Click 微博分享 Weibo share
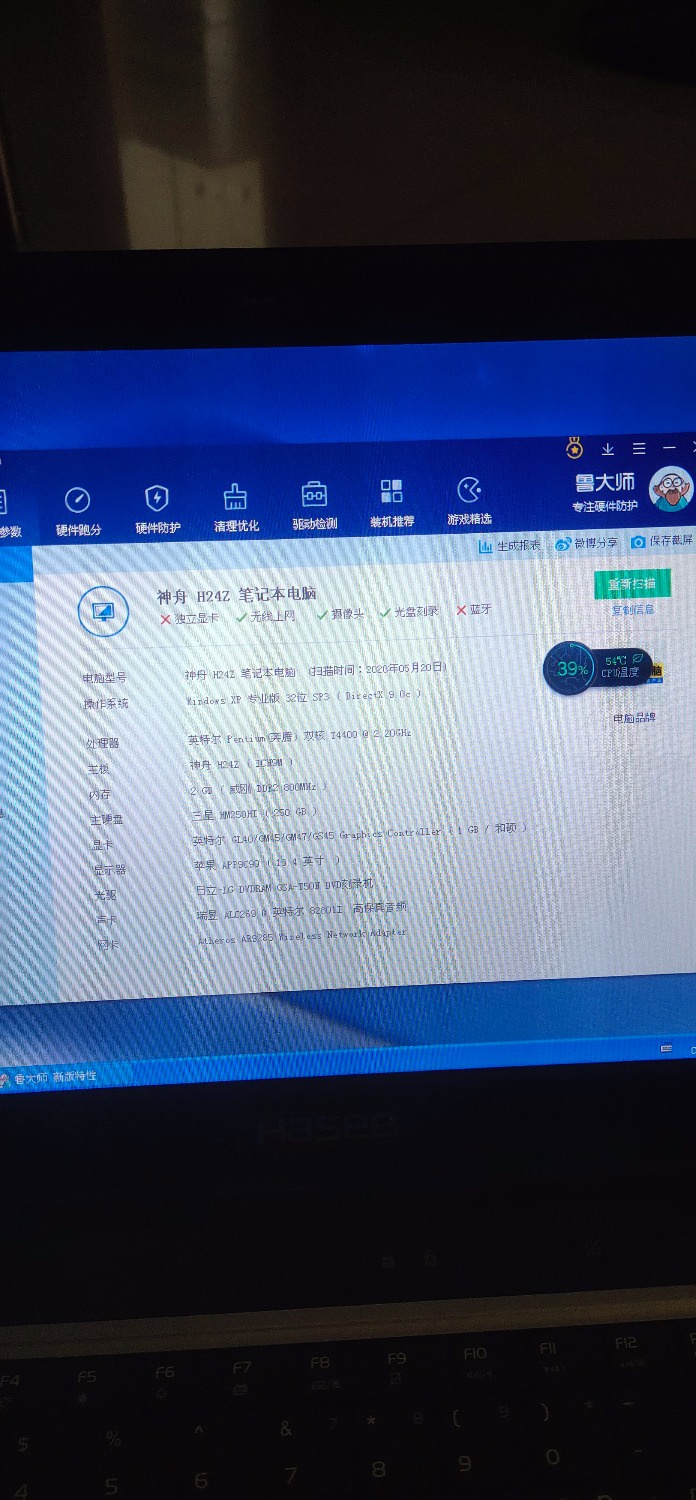This screenshot has width=696, height=1500. coord(587,544)
